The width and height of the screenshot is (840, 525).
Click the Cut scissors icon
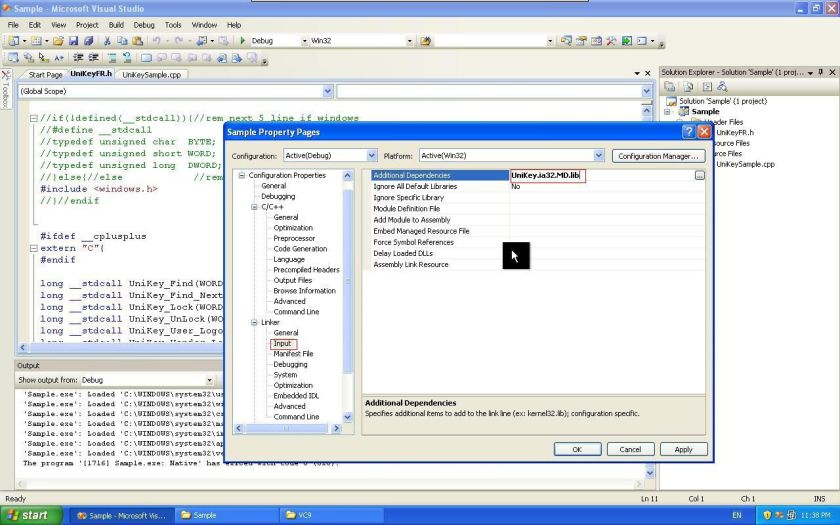point(107,41)
